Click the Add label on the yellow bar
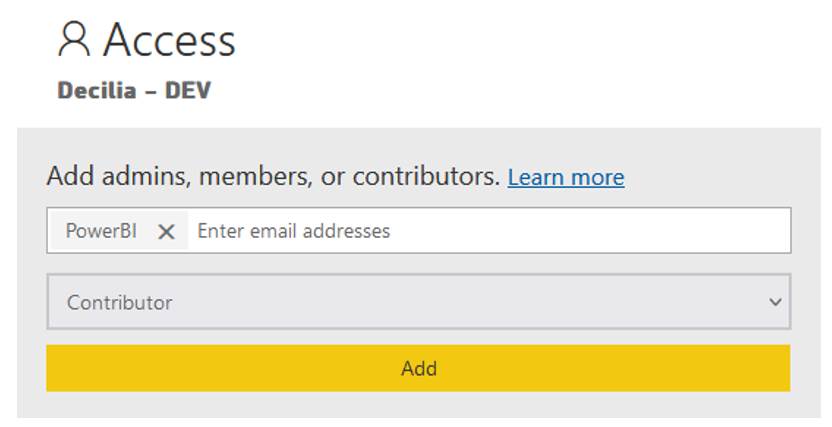This screenshot has width=832, height=427. click(x=419, y=368)
